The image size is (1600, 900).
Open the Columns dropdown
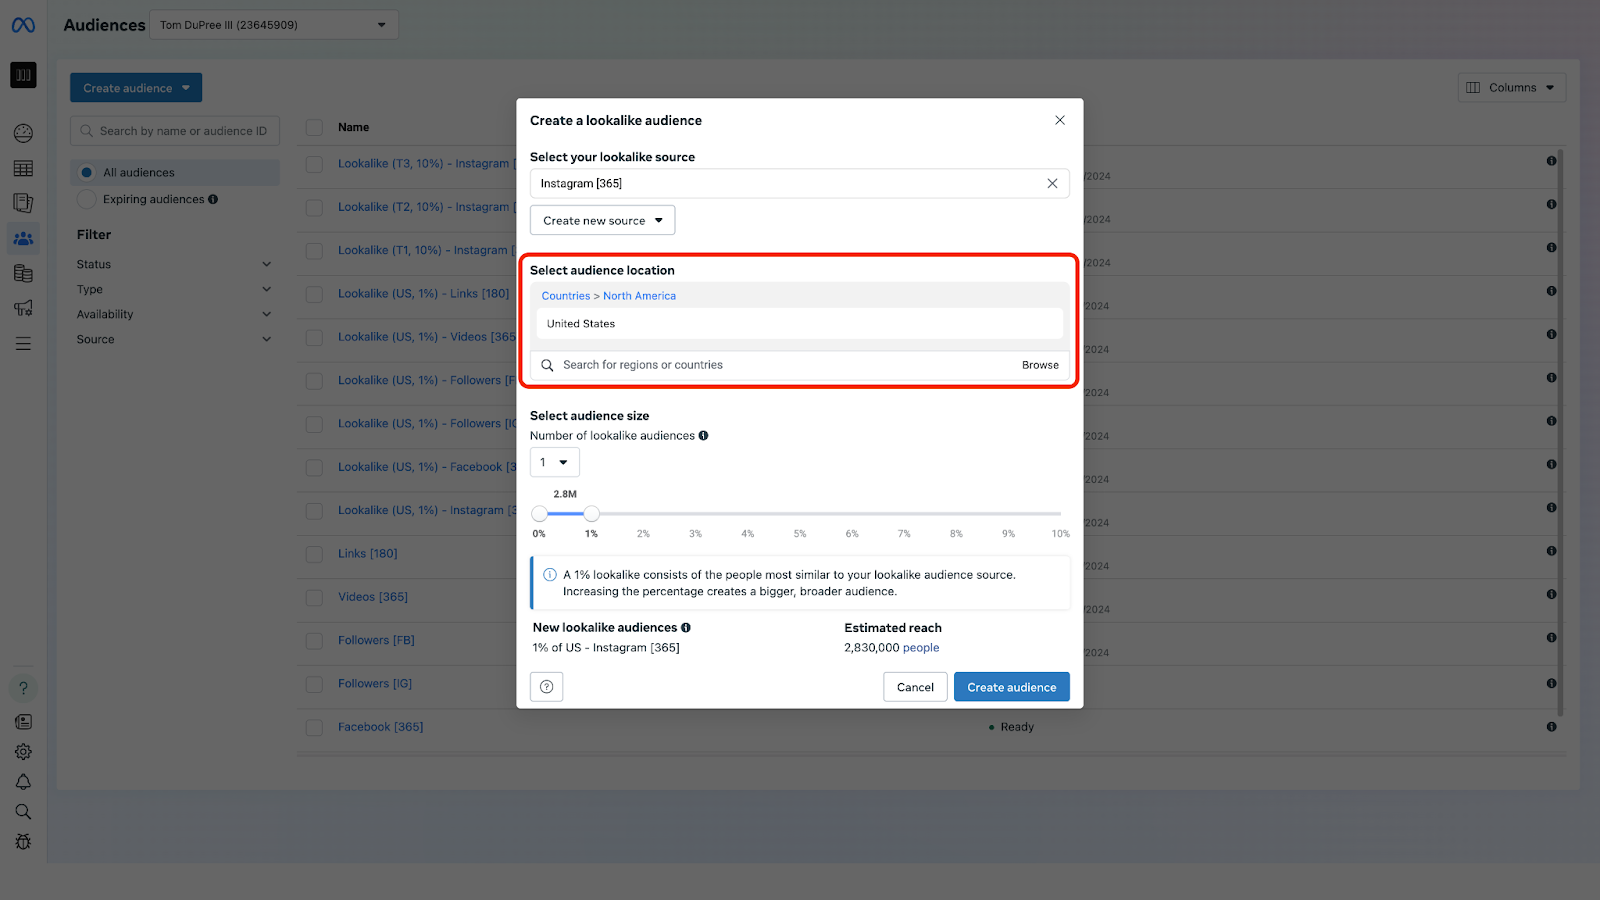(1511, 87)
